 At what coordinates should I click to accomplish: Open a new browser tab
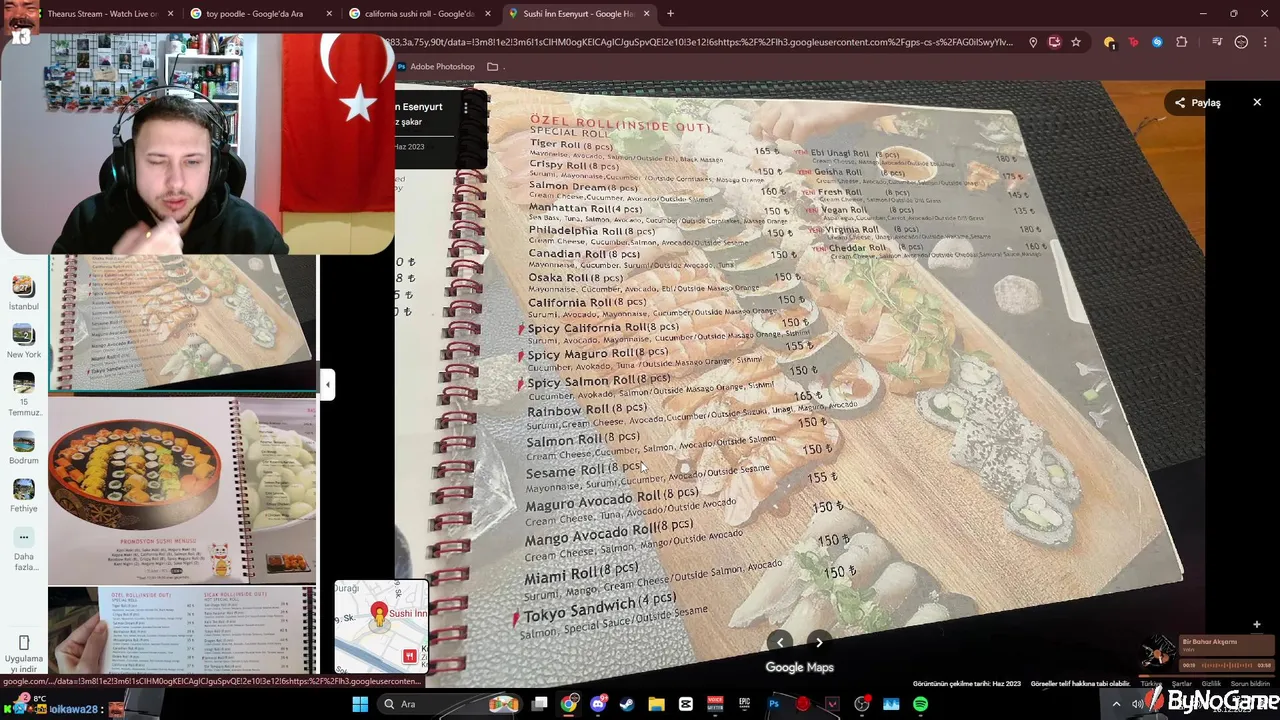click(x=670, y=14)
